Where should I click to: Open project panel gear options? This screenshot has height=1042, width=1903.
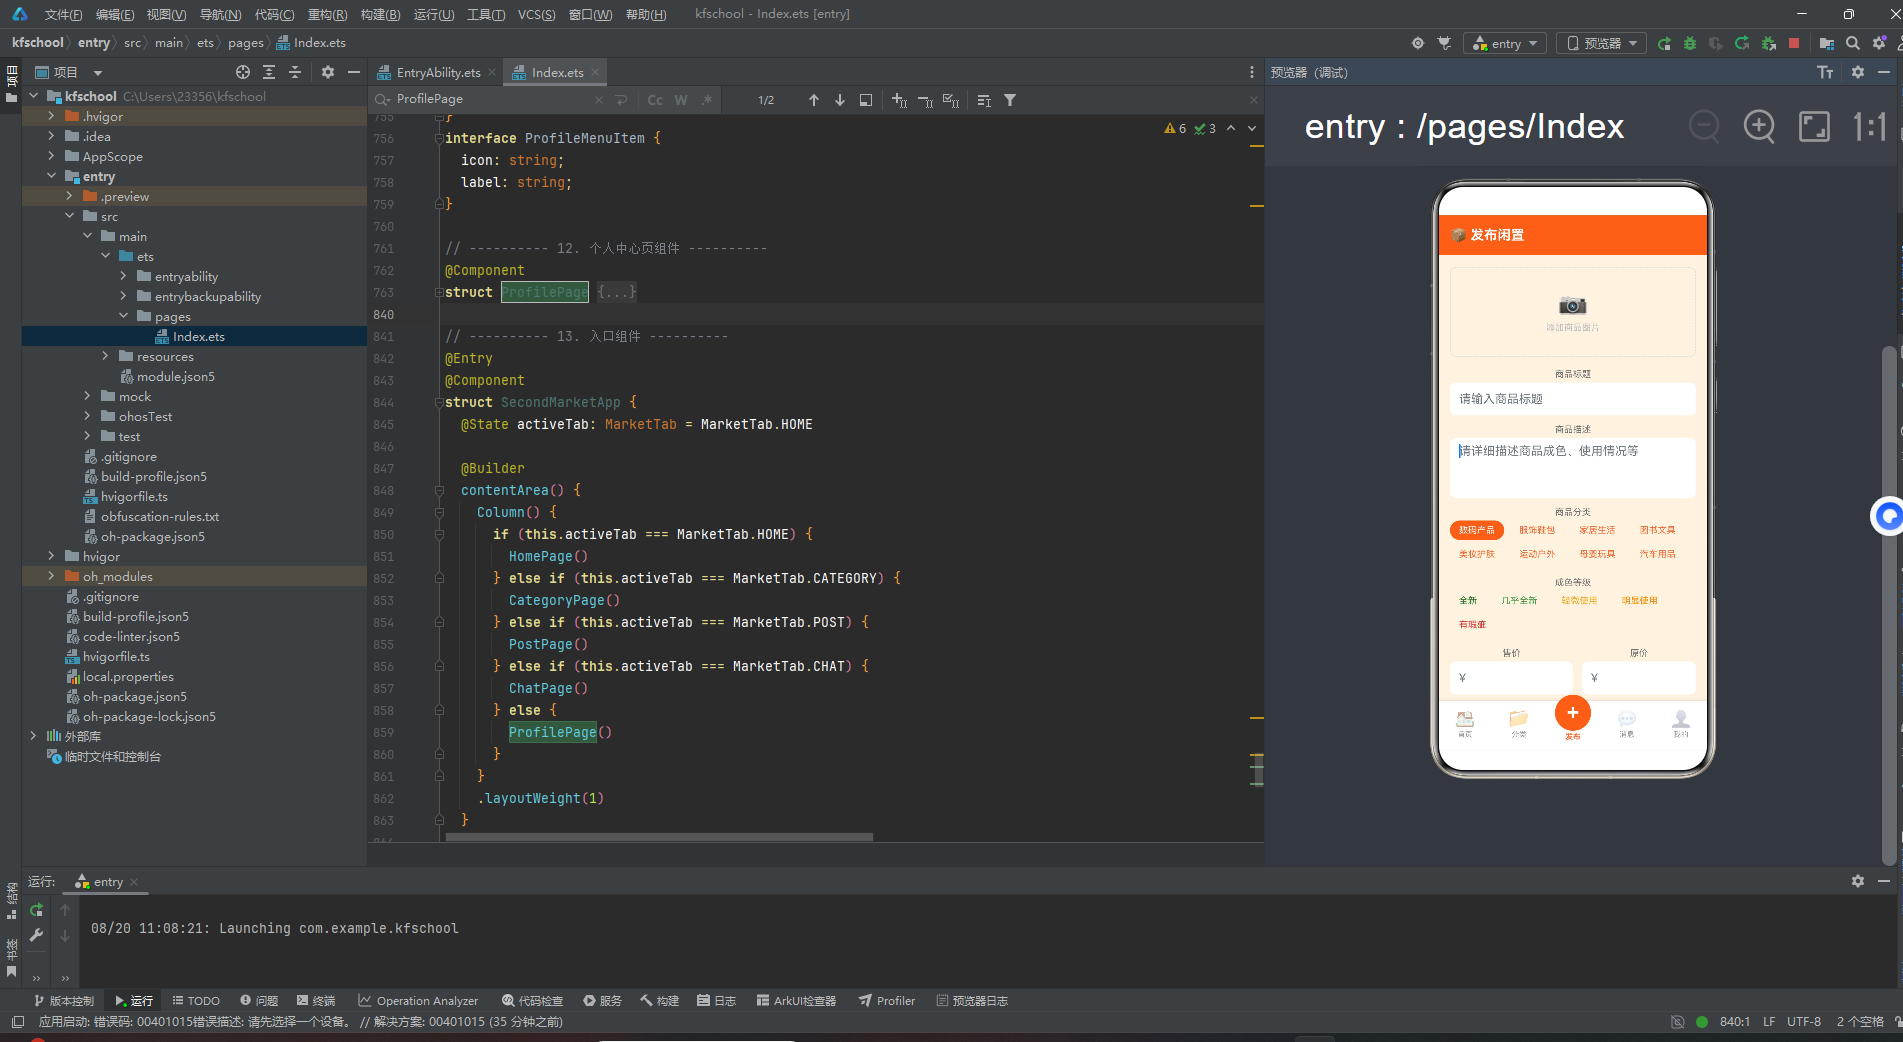328,72
